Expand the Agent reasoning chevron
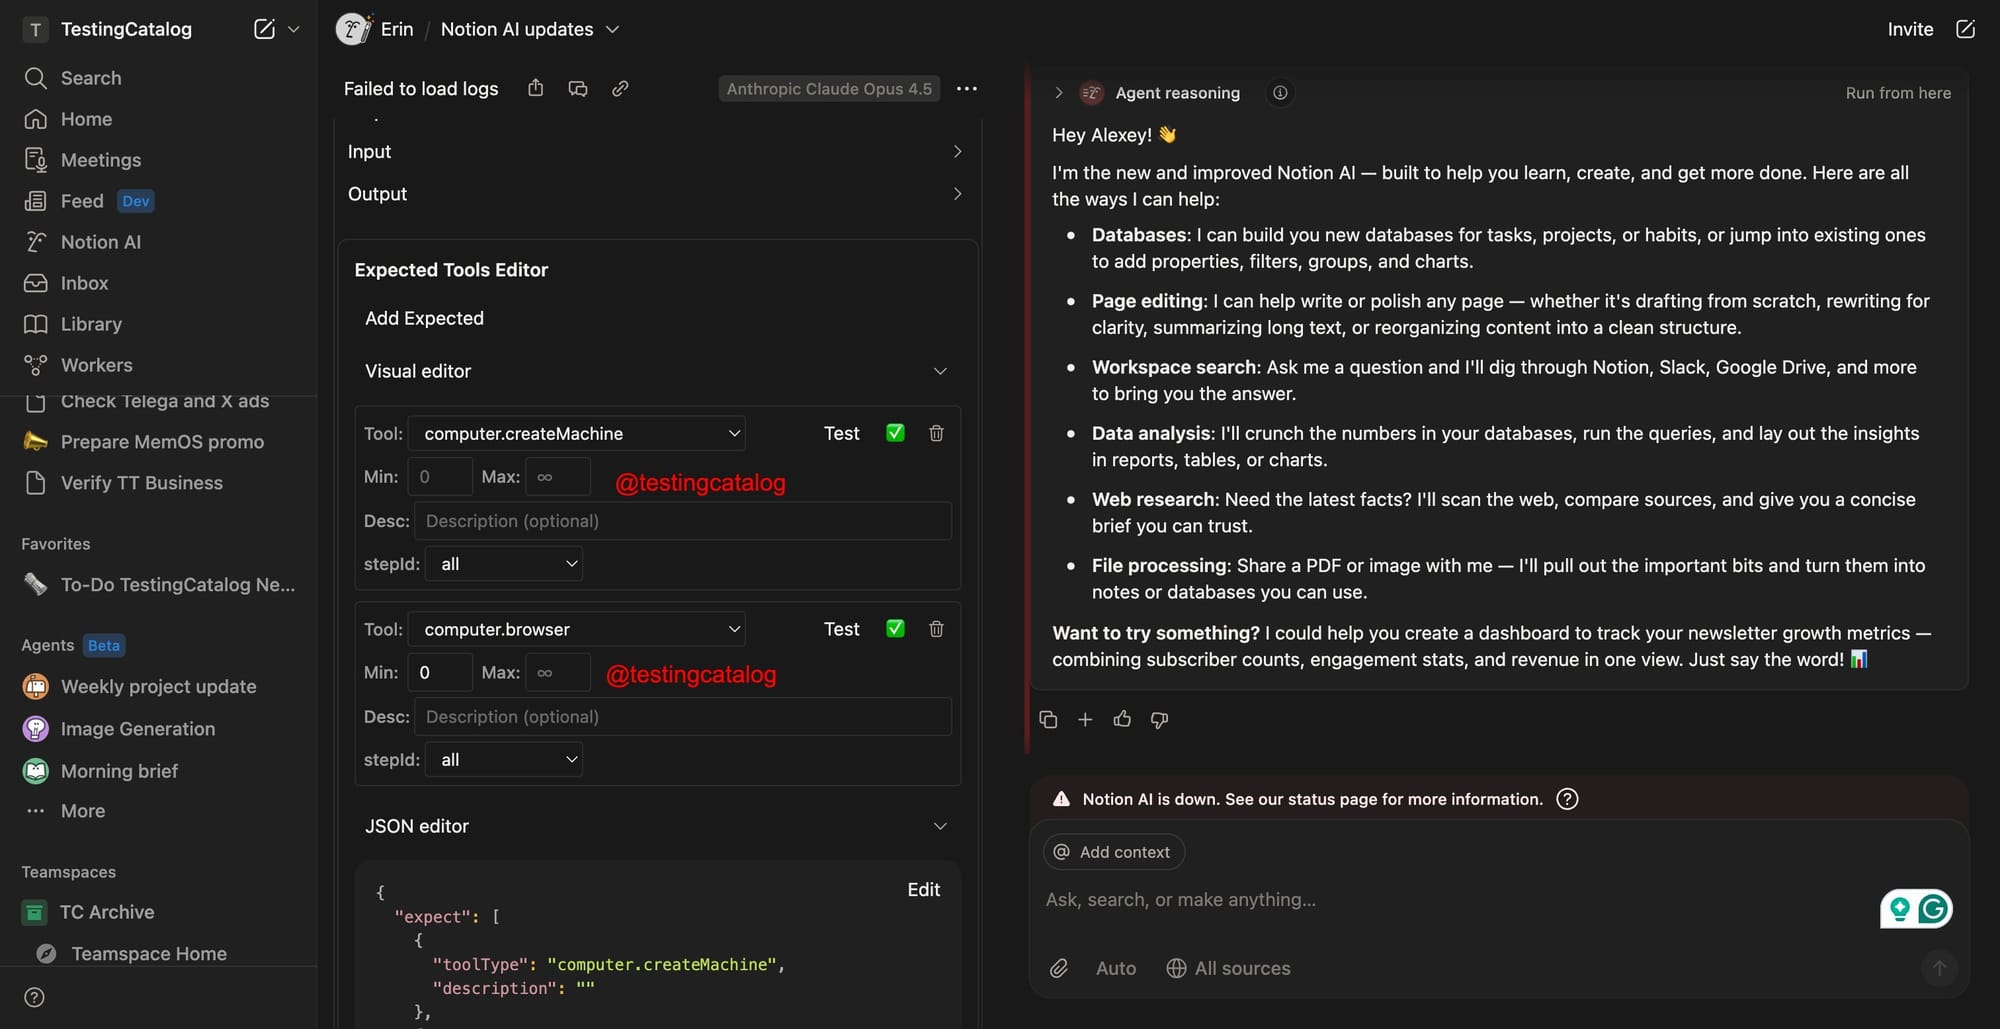This screenshot has width=2000, height=1029. click(x=1058, y=93)
